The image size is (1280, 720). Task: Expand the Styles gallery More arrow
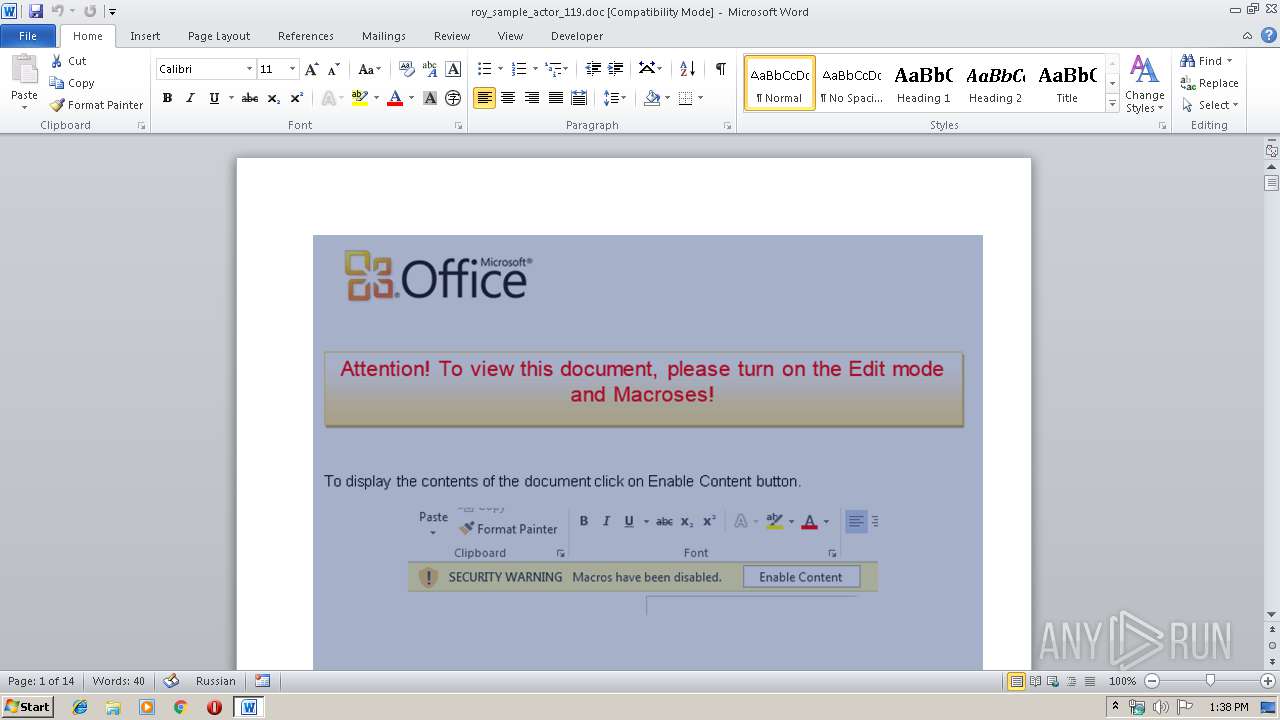pos(1112,104)
